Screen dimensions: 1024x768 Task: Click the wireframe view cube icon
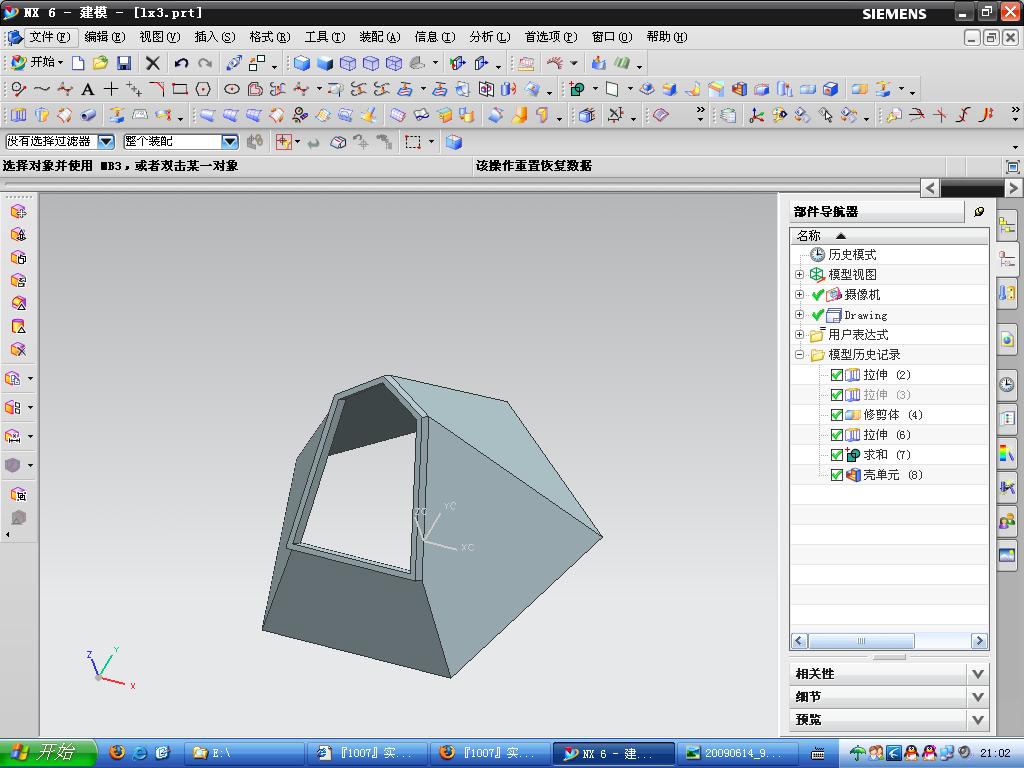tap(348, 63)
